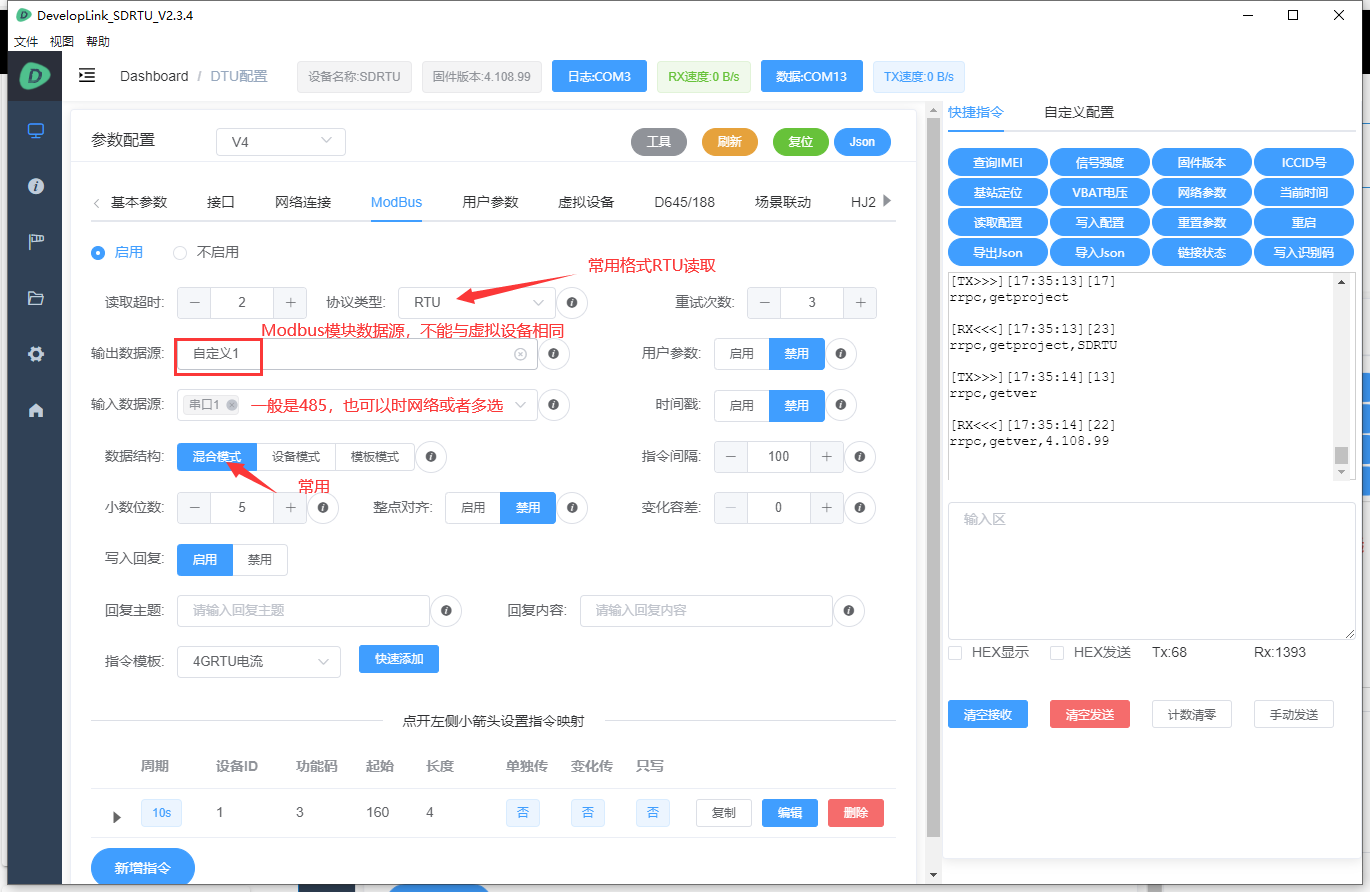Decrease 小数位数 with minus button
1370x892 pixels.
194,508
